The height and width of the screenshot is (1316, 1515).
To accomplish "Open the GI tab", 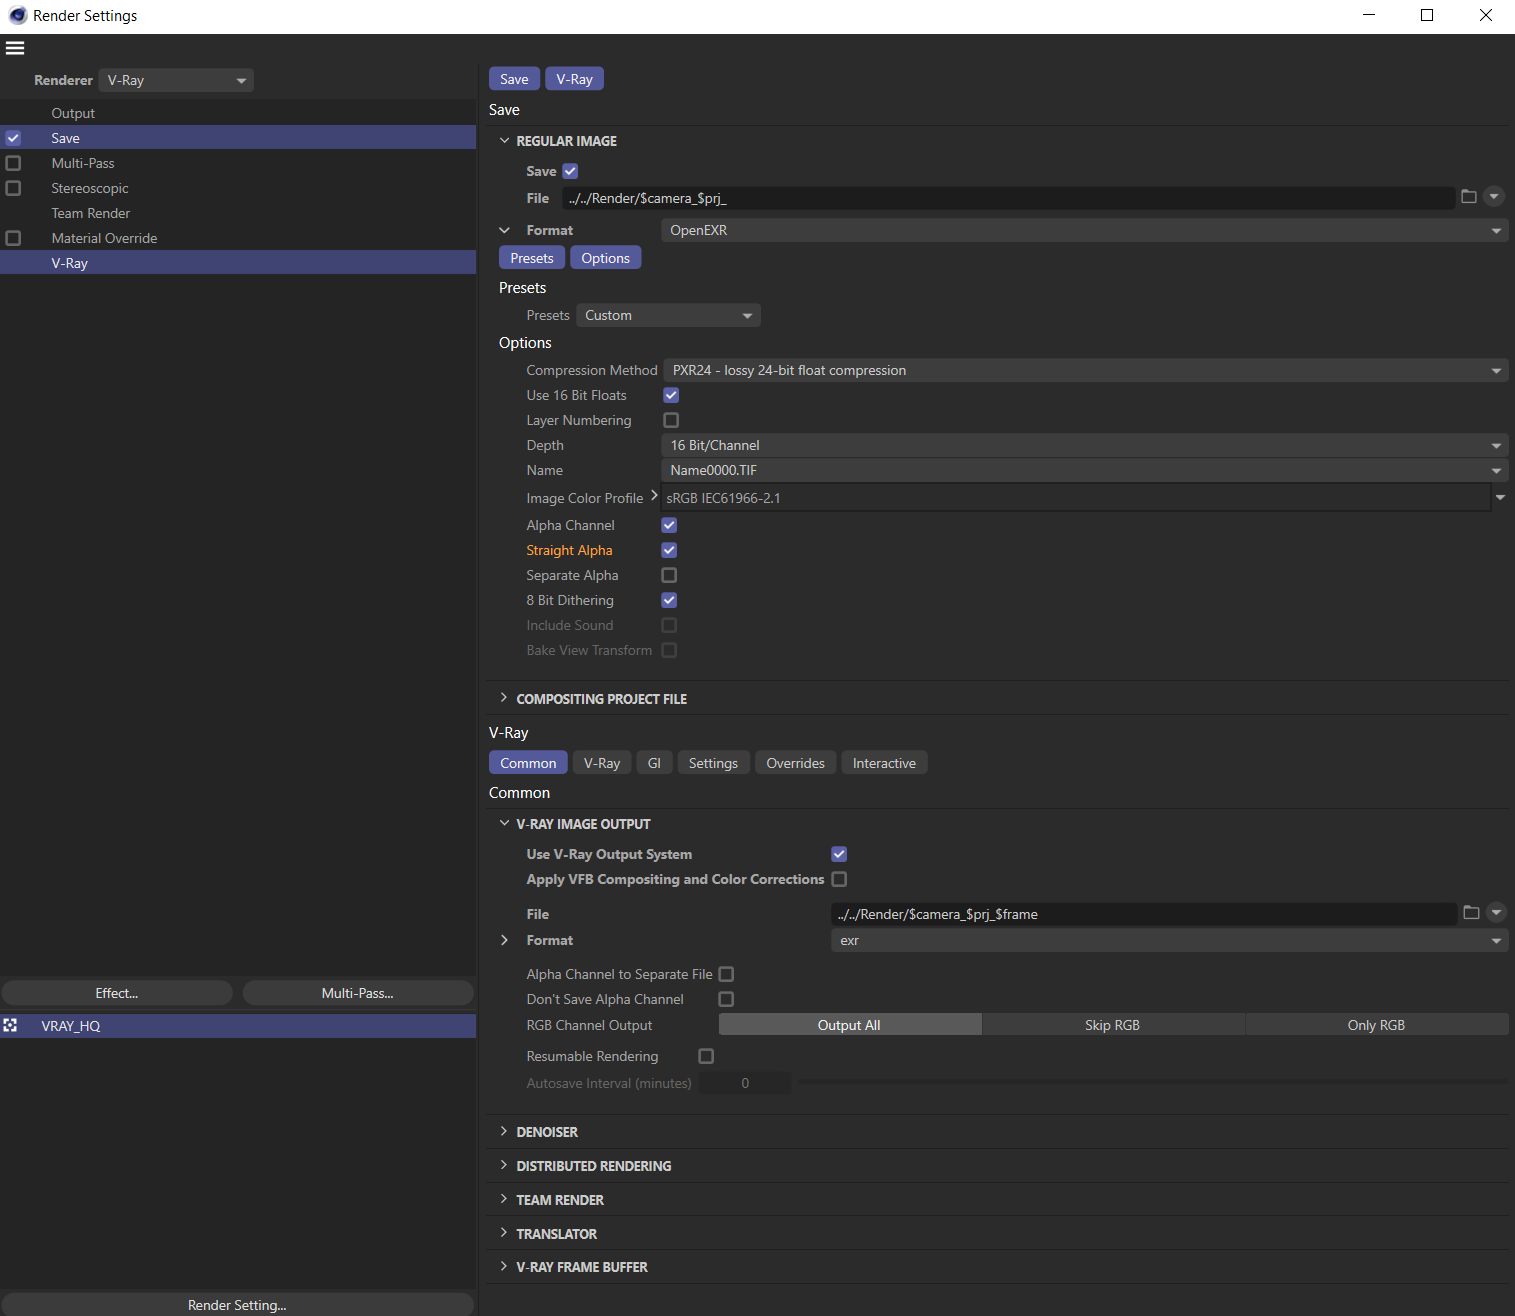I will click(654, 763).
